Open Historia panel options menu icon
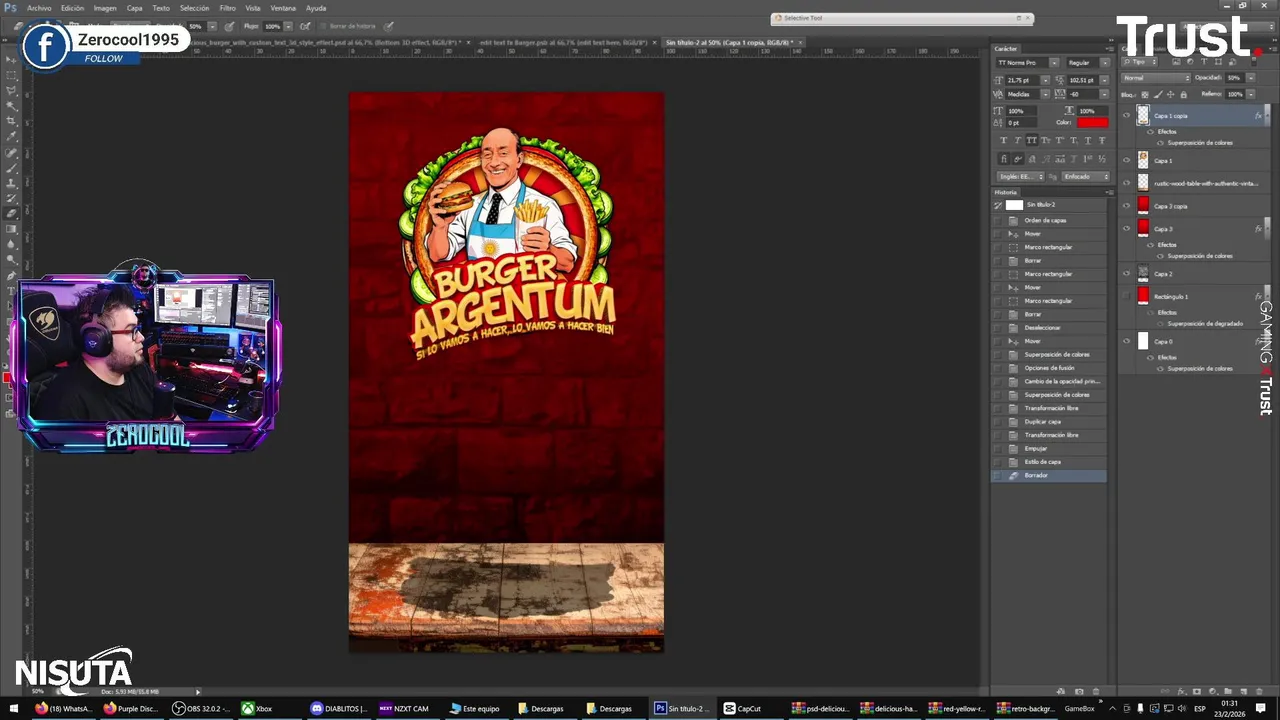The height and width of the screenshot is (720, 1280). tap(1109, 192)
